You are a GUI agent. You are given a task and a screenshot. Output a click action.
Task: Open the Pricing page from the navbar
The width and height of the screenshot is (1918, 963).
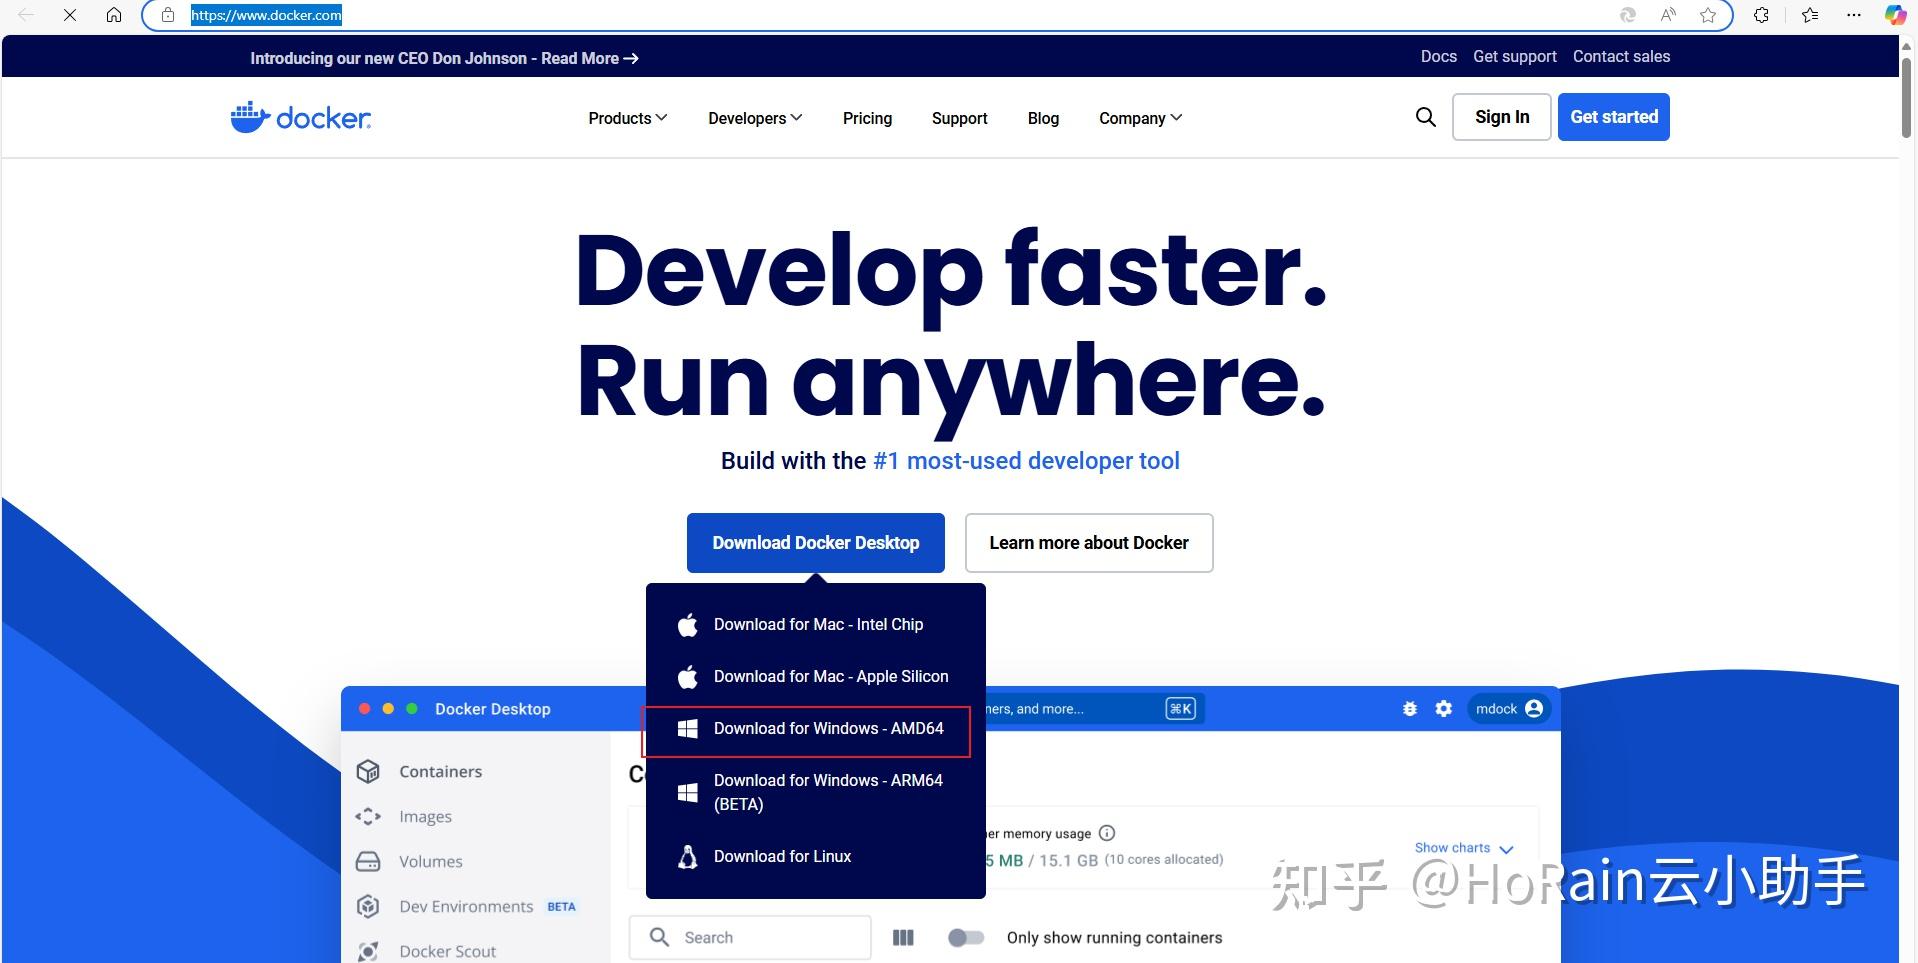tap(866, 117)
